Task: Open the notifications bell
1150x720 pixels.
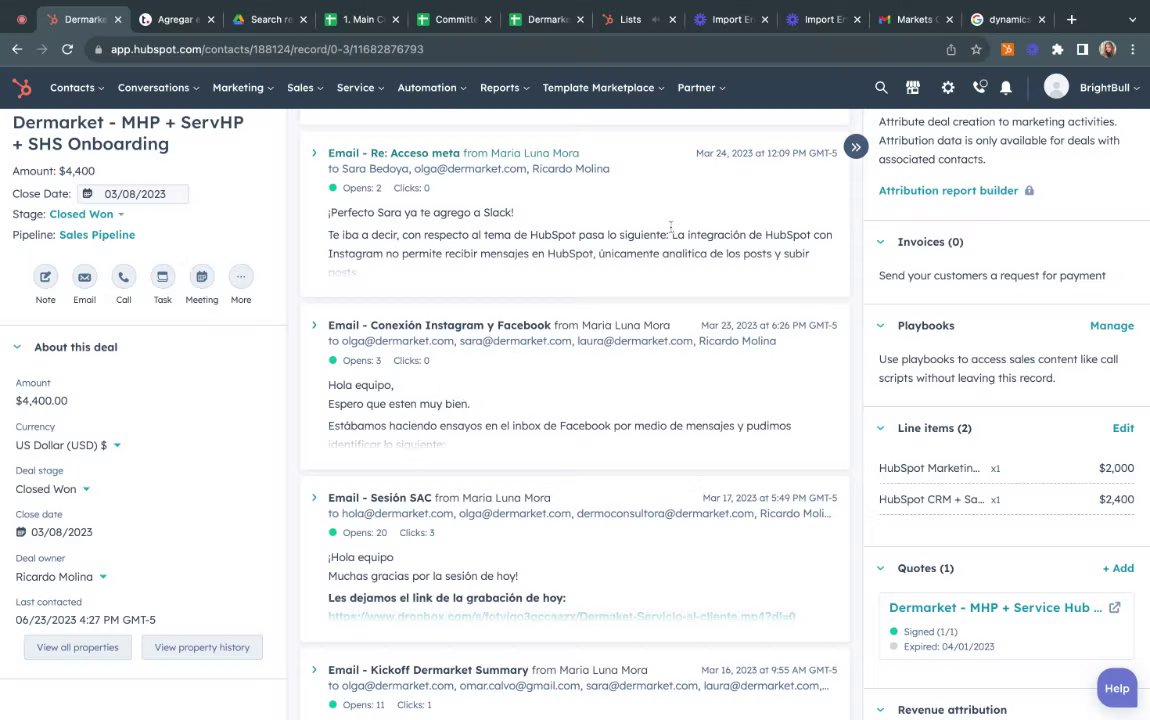Action: coord(1006,88)
